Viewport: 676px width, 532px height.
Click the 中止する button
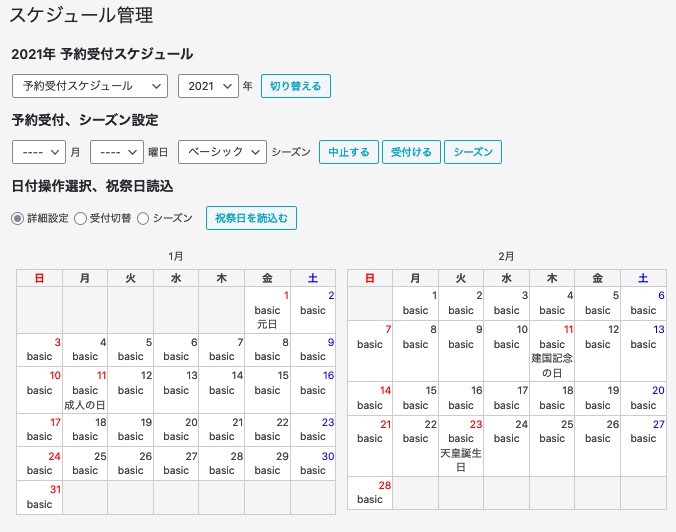(349, 152)
